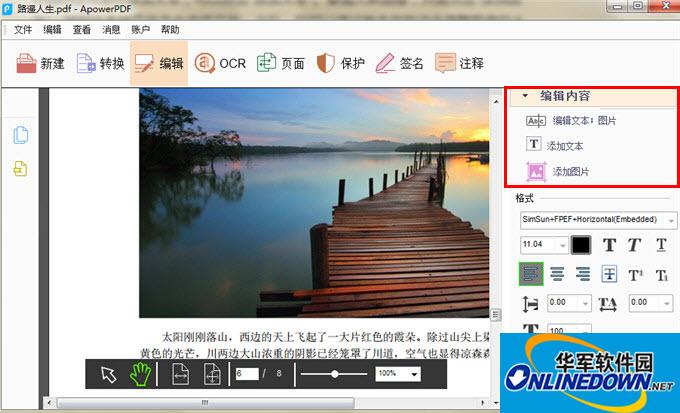Viewport: 680px width, 413px height.
Task: Collapse the 编辑内容 section
Action: (525, 95)
